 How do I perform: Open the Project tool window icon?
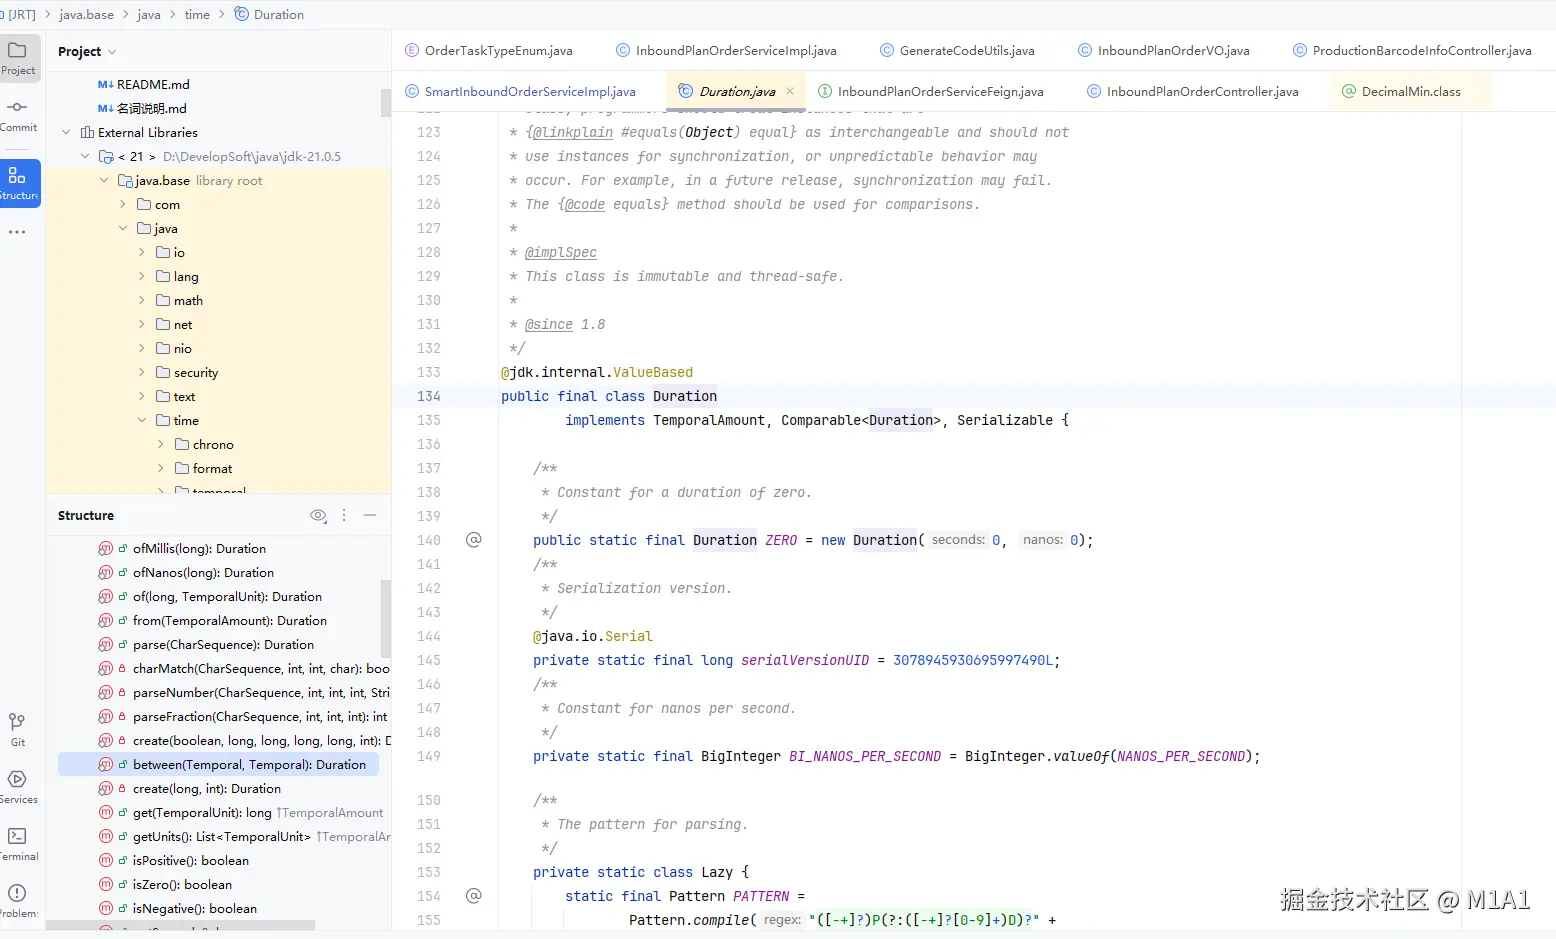click(x=18, y=57)
